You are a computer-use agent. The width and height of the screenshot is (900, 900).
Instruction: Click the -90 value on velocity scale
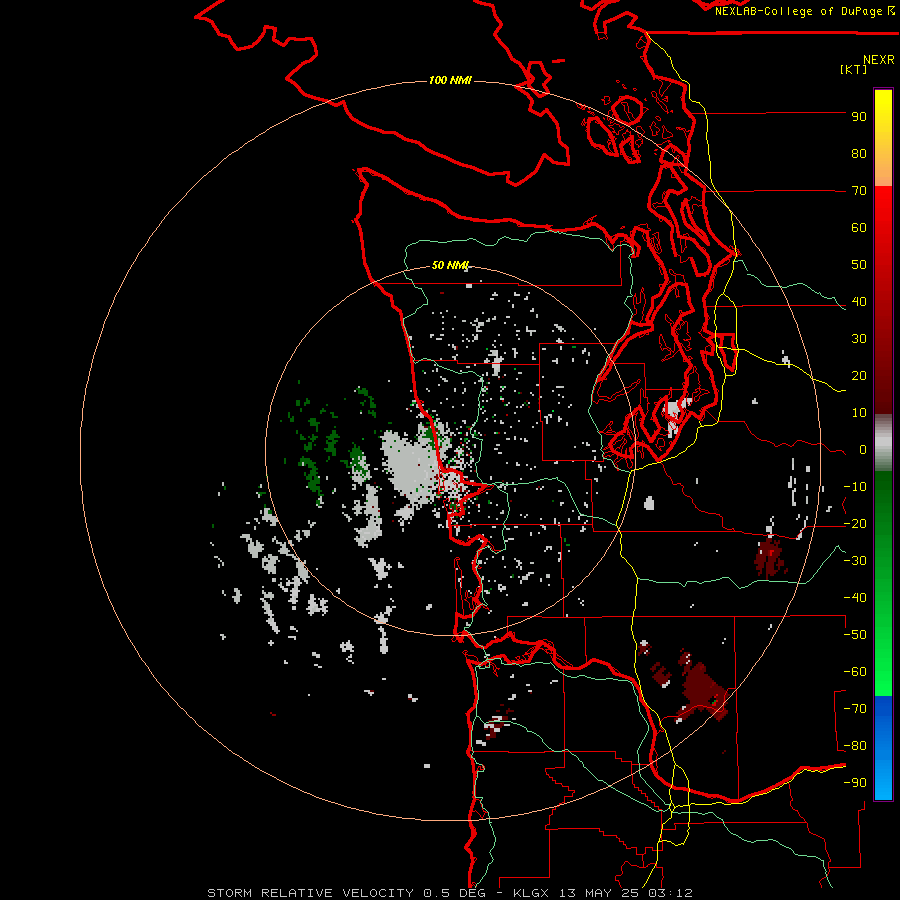pyautogui.click(x=855, y=783)
